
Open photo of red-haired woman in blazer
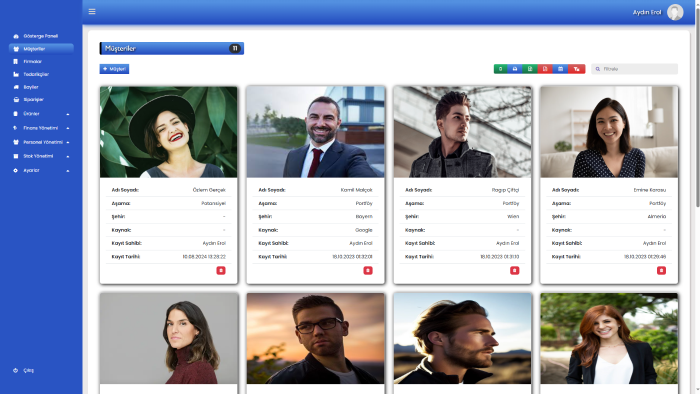(609, 338)
